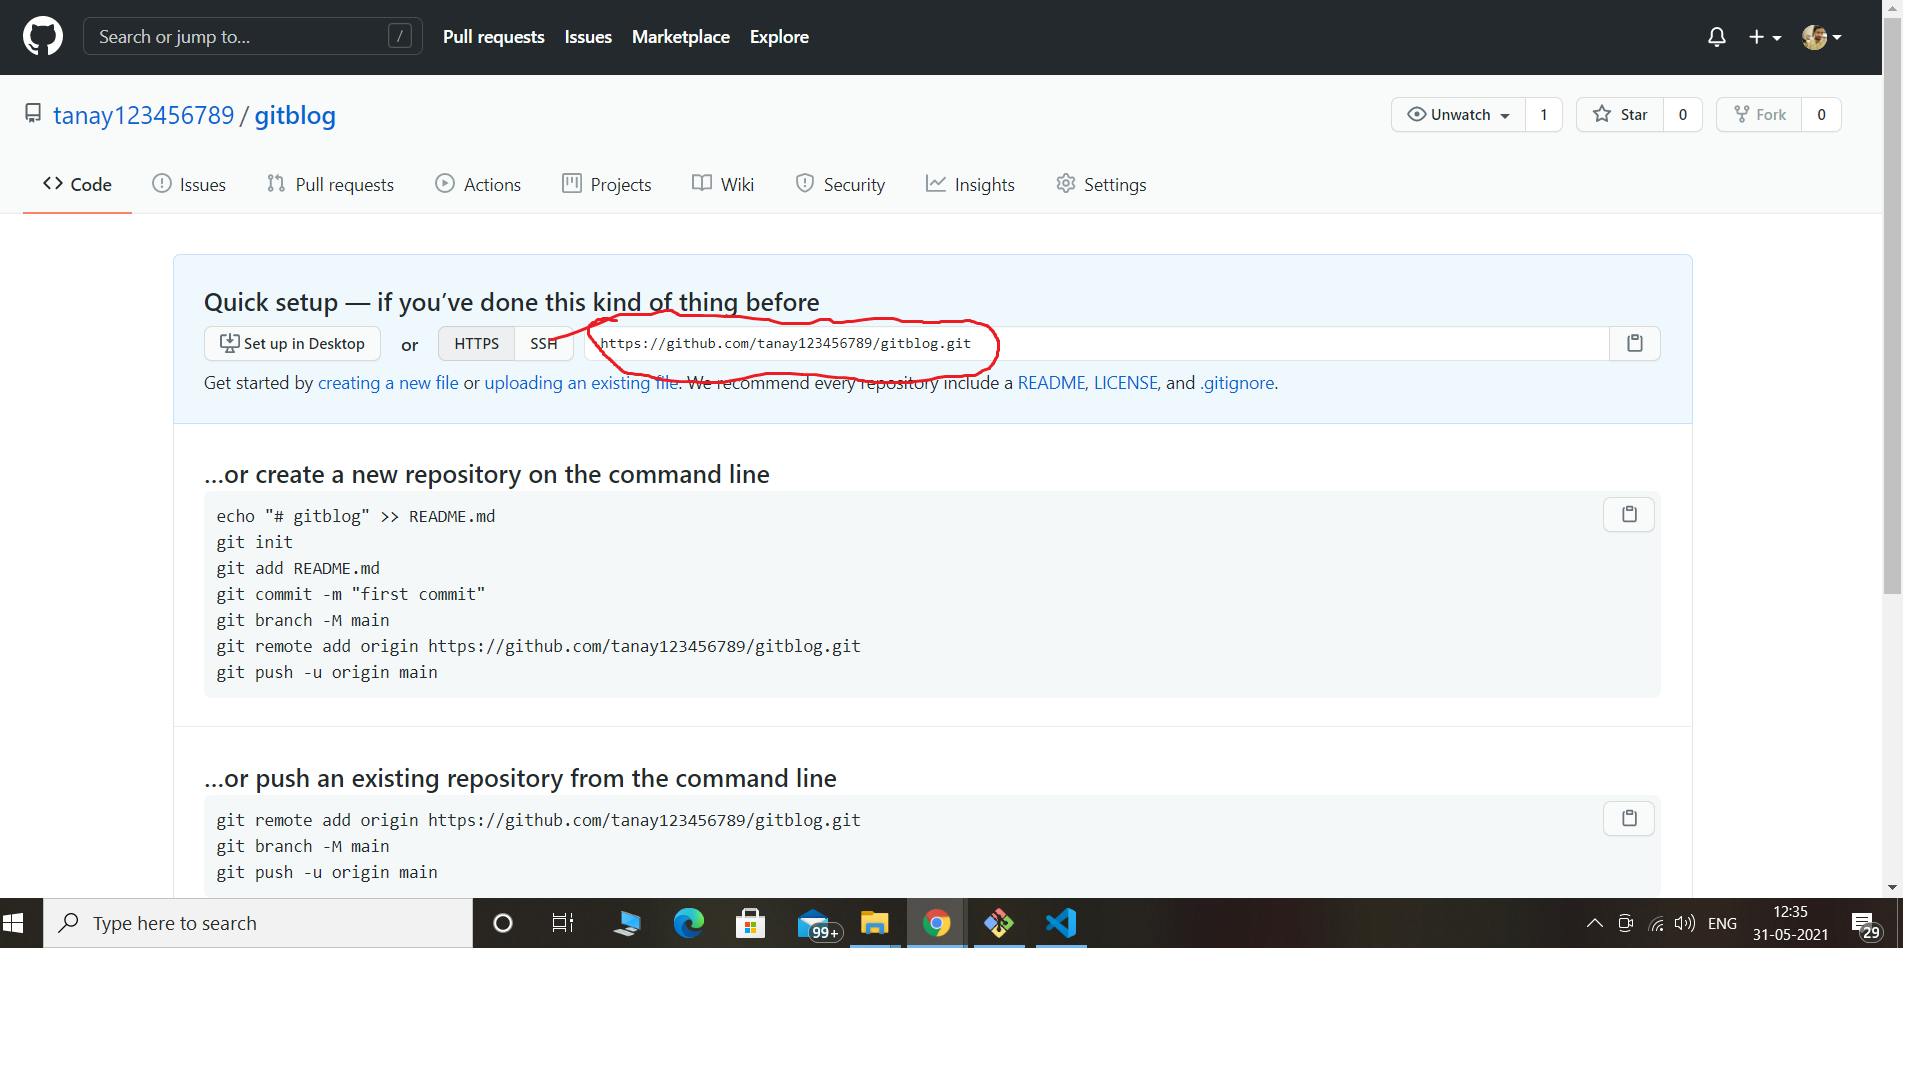Open Visual Studio Code from taskbar
Viewport: 1920px width, 1080px height.
1060,923
